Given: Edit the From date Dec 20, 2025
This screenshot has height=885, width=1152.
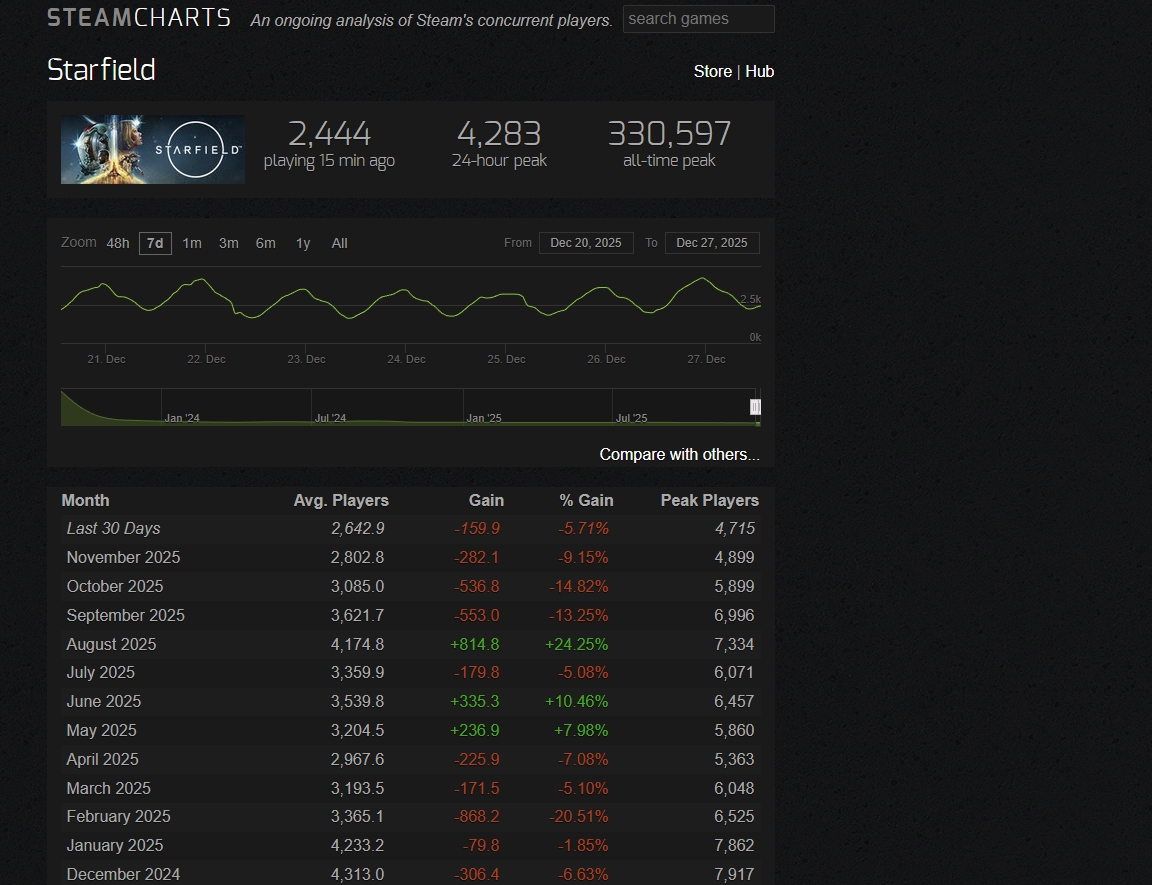Looking at the screenshot, I should [x=586, y=243].
